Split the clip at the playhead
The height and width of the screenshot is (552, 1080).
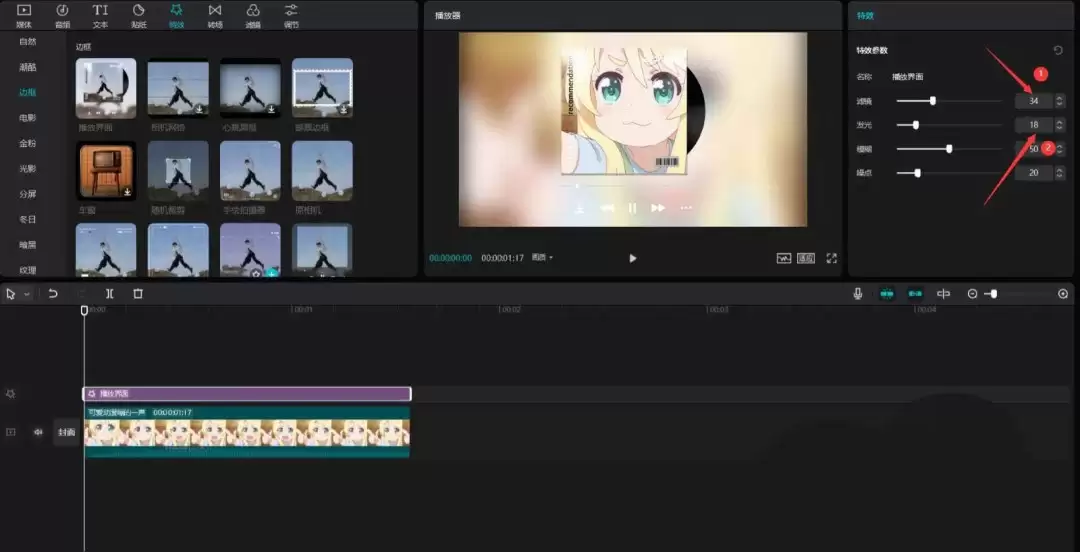click(x=110, y=294)
